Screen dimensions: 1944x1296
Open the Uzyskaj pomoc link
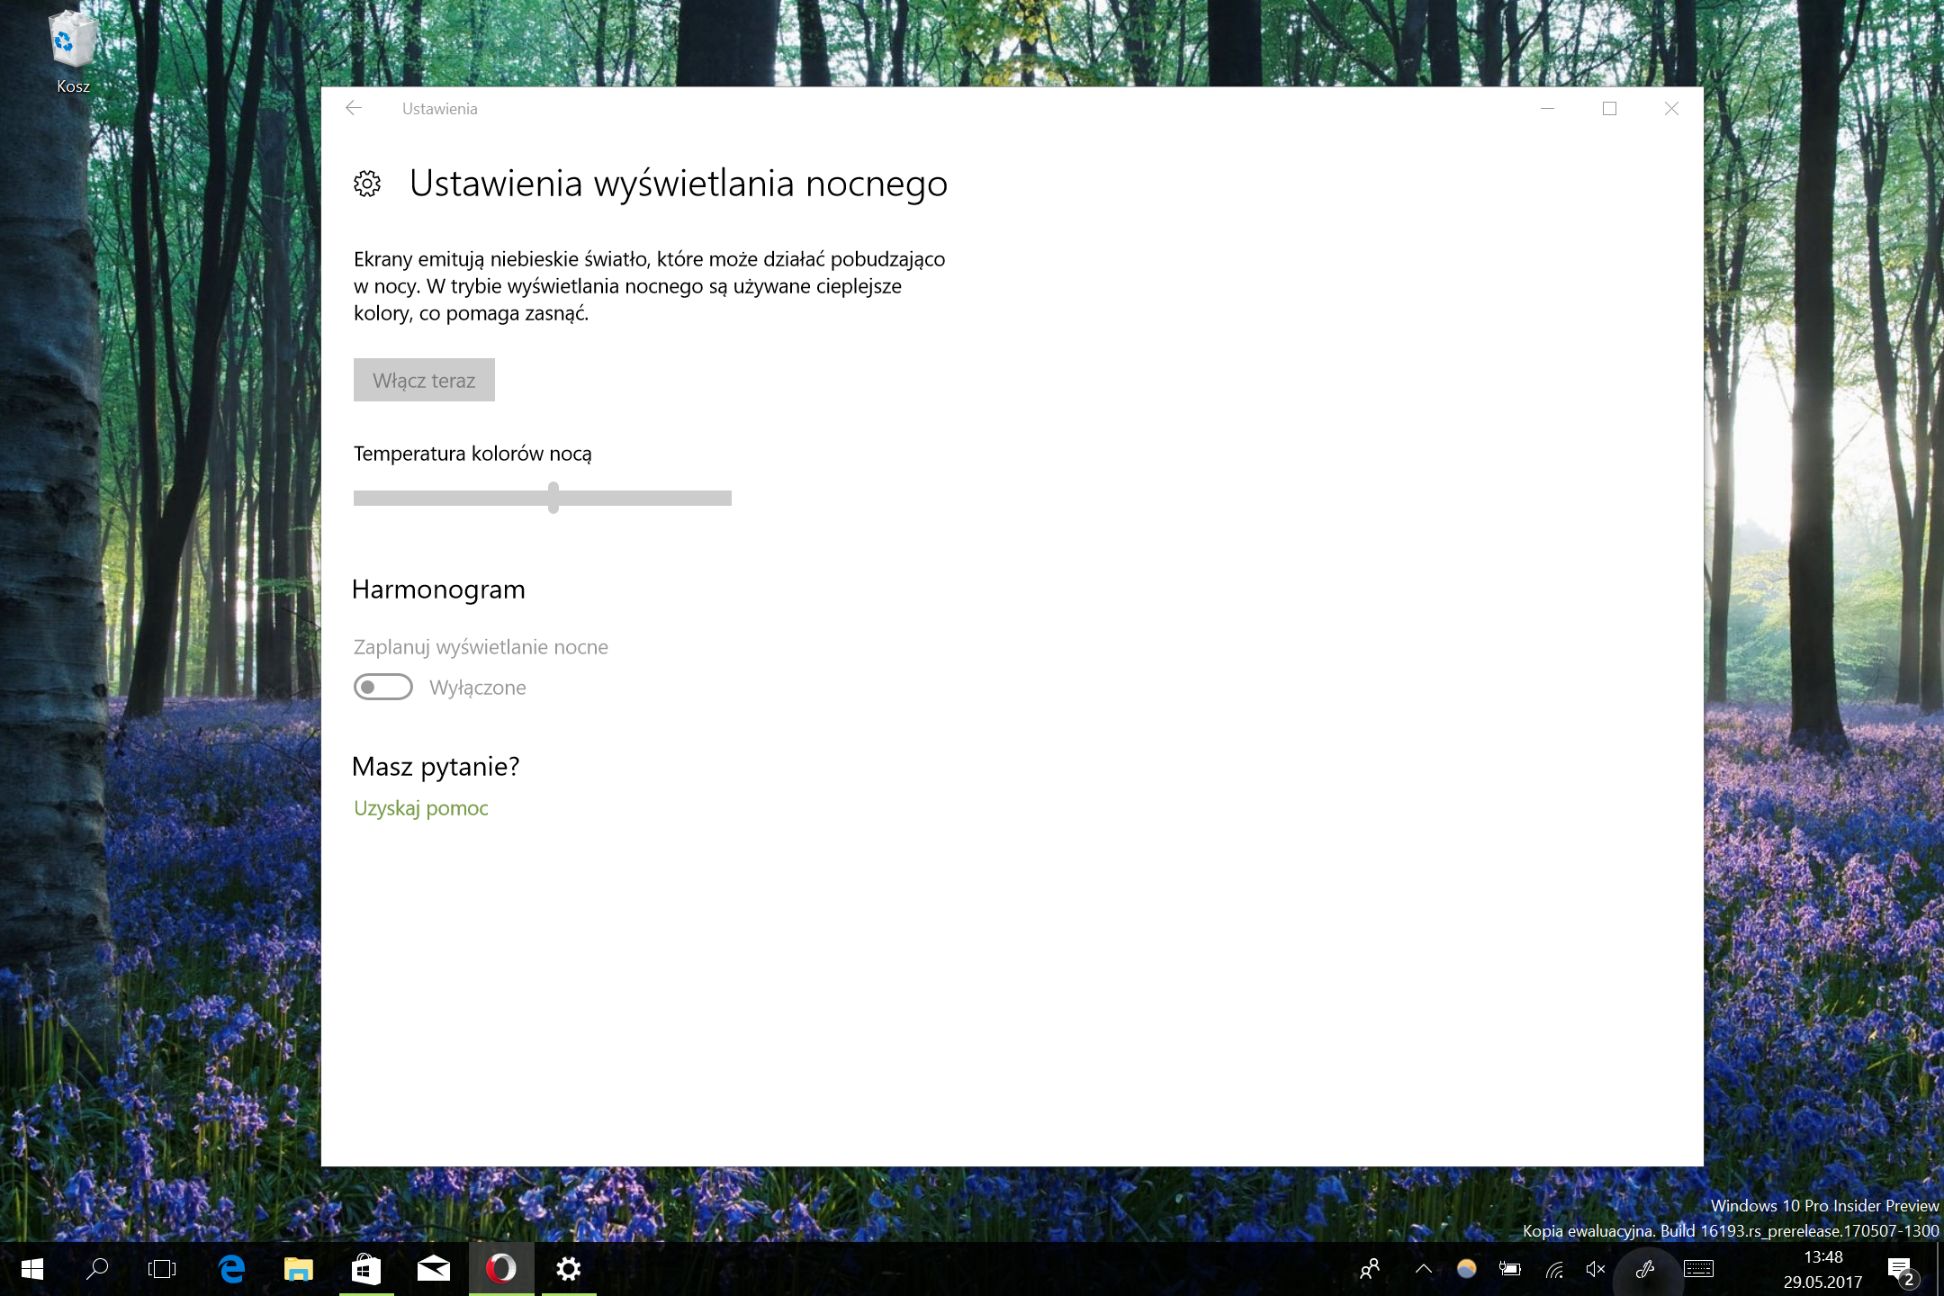(x=421, y=808)
